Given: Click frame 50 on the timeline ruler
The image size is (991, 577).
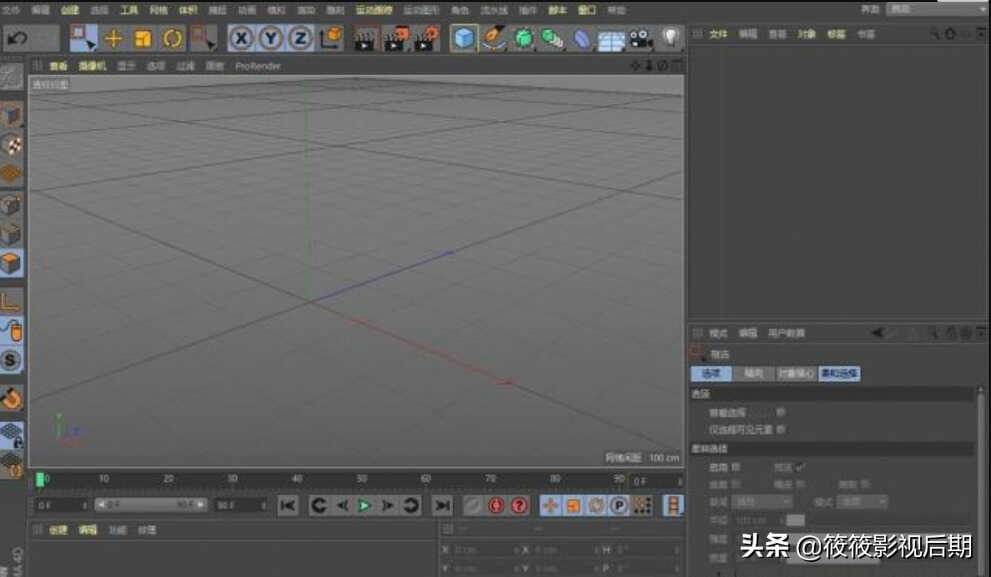Looking at the screenshot, I should (x=362, y=478).
